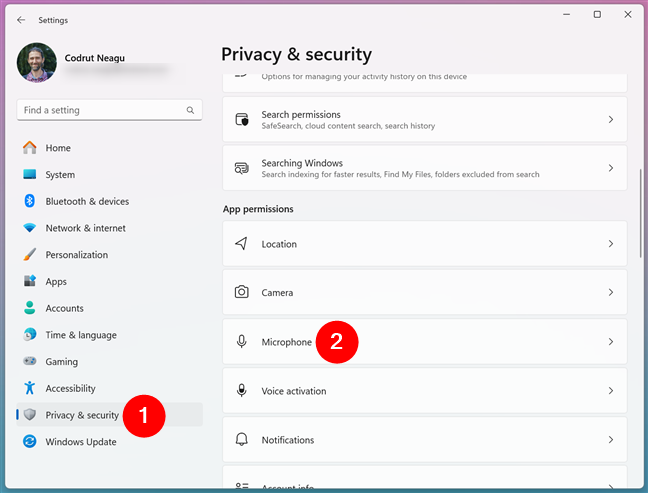Click the Find a setting search field
This screenshot has height=493, width=648.
[x=110, y=110]
